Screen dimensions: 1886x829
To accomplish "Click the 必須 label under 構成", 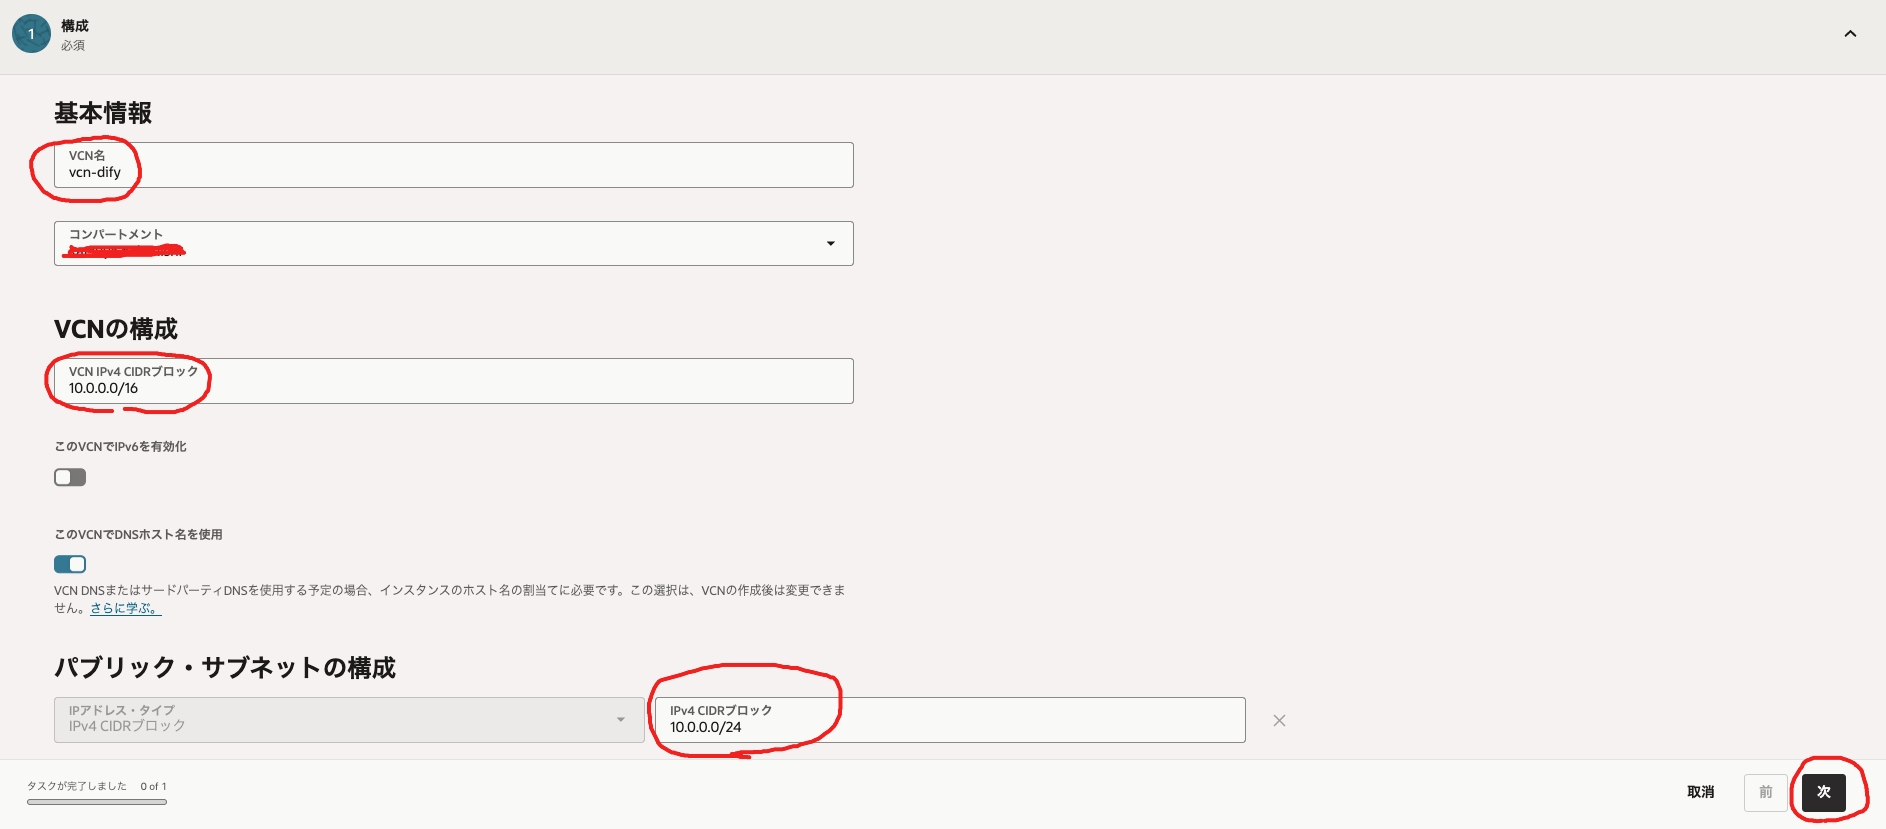I will tap(73, 45).
